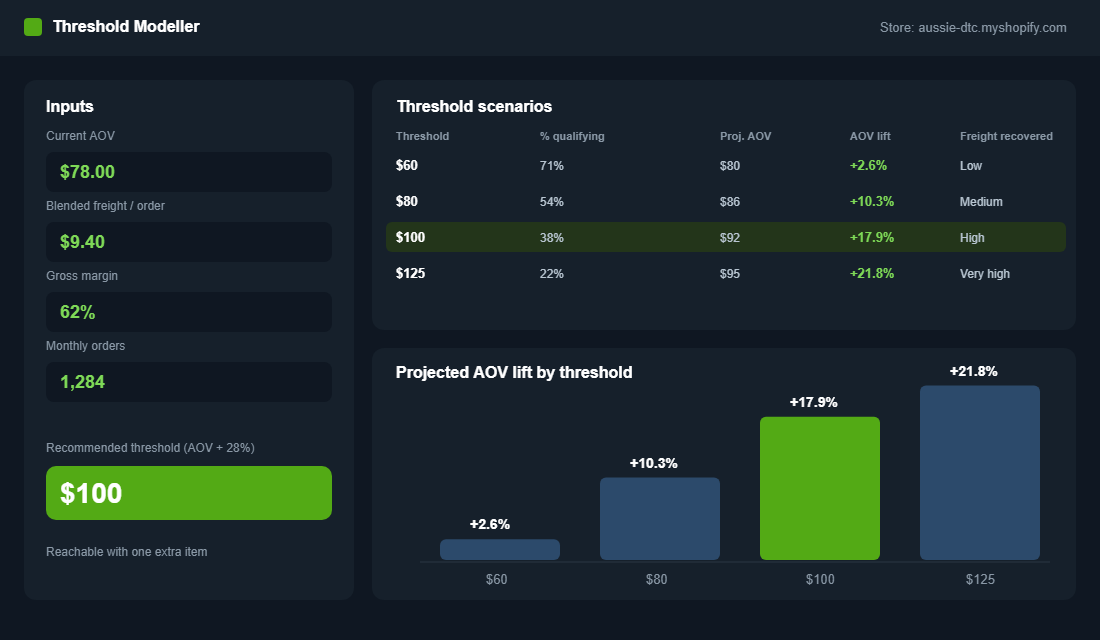Click the +10.3% lift in the table

tap(872, 201)
